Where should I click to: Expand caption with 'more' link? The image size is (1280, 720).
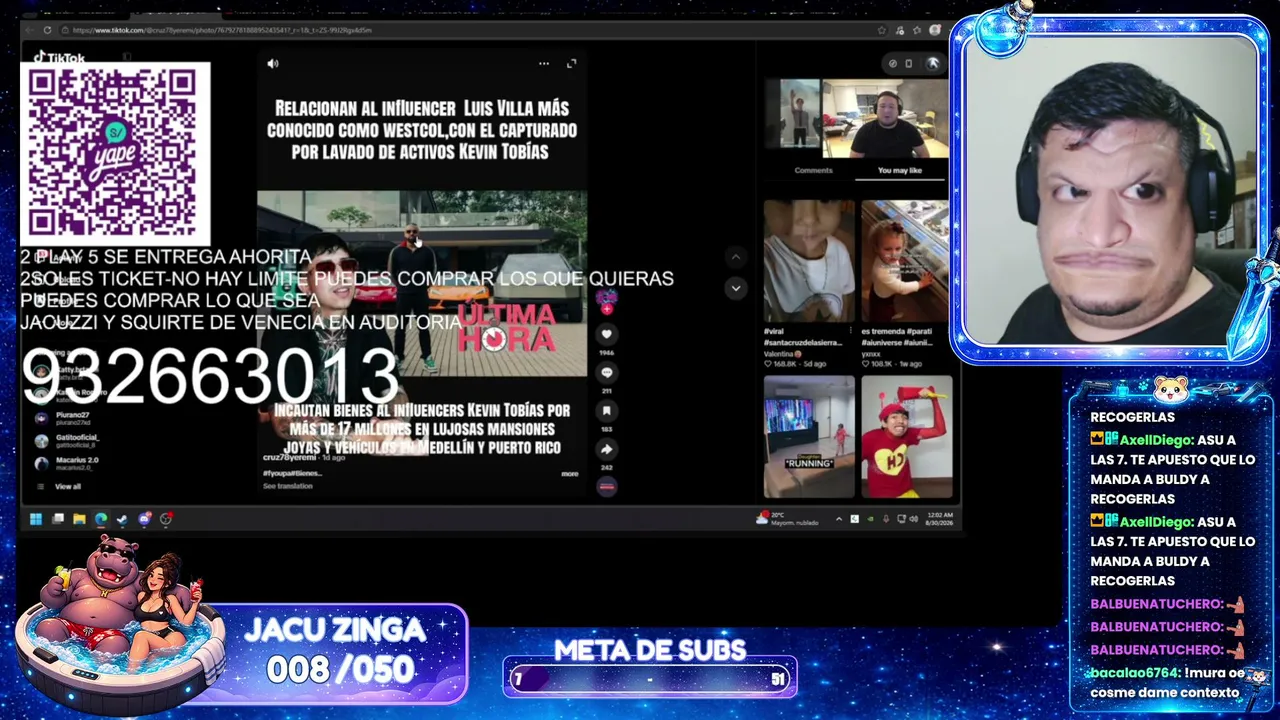click(x=570, y=474)
